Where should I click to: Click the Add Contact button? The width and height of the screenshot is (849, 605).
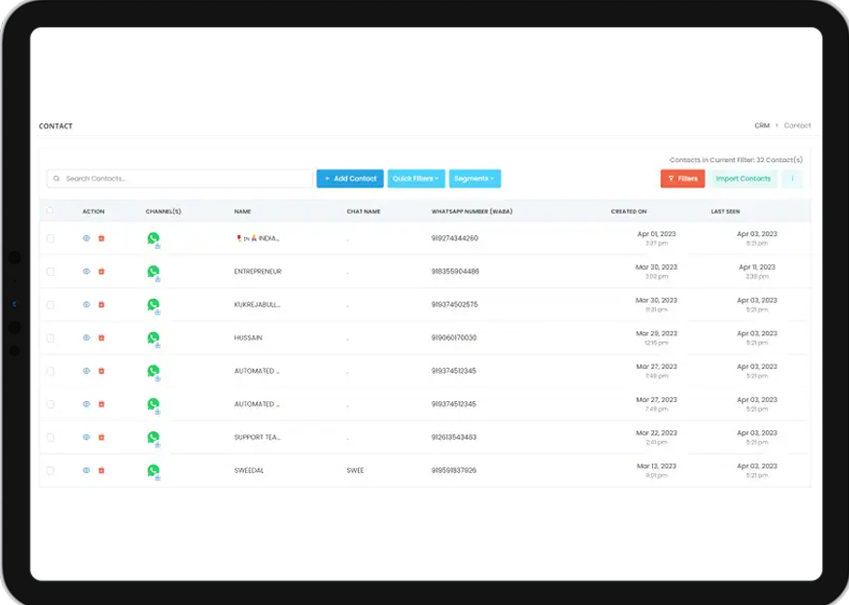click(350, 179)
